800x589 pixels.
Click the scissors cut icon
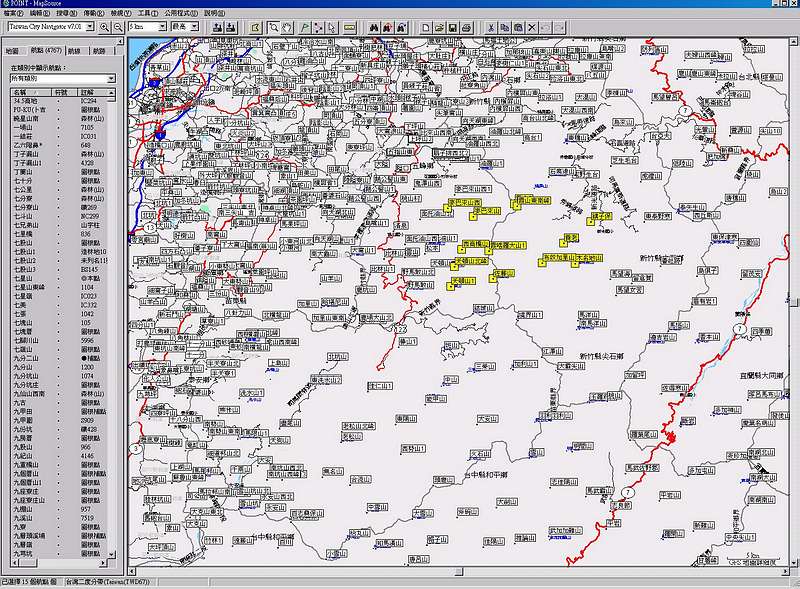tap(491, 28)
